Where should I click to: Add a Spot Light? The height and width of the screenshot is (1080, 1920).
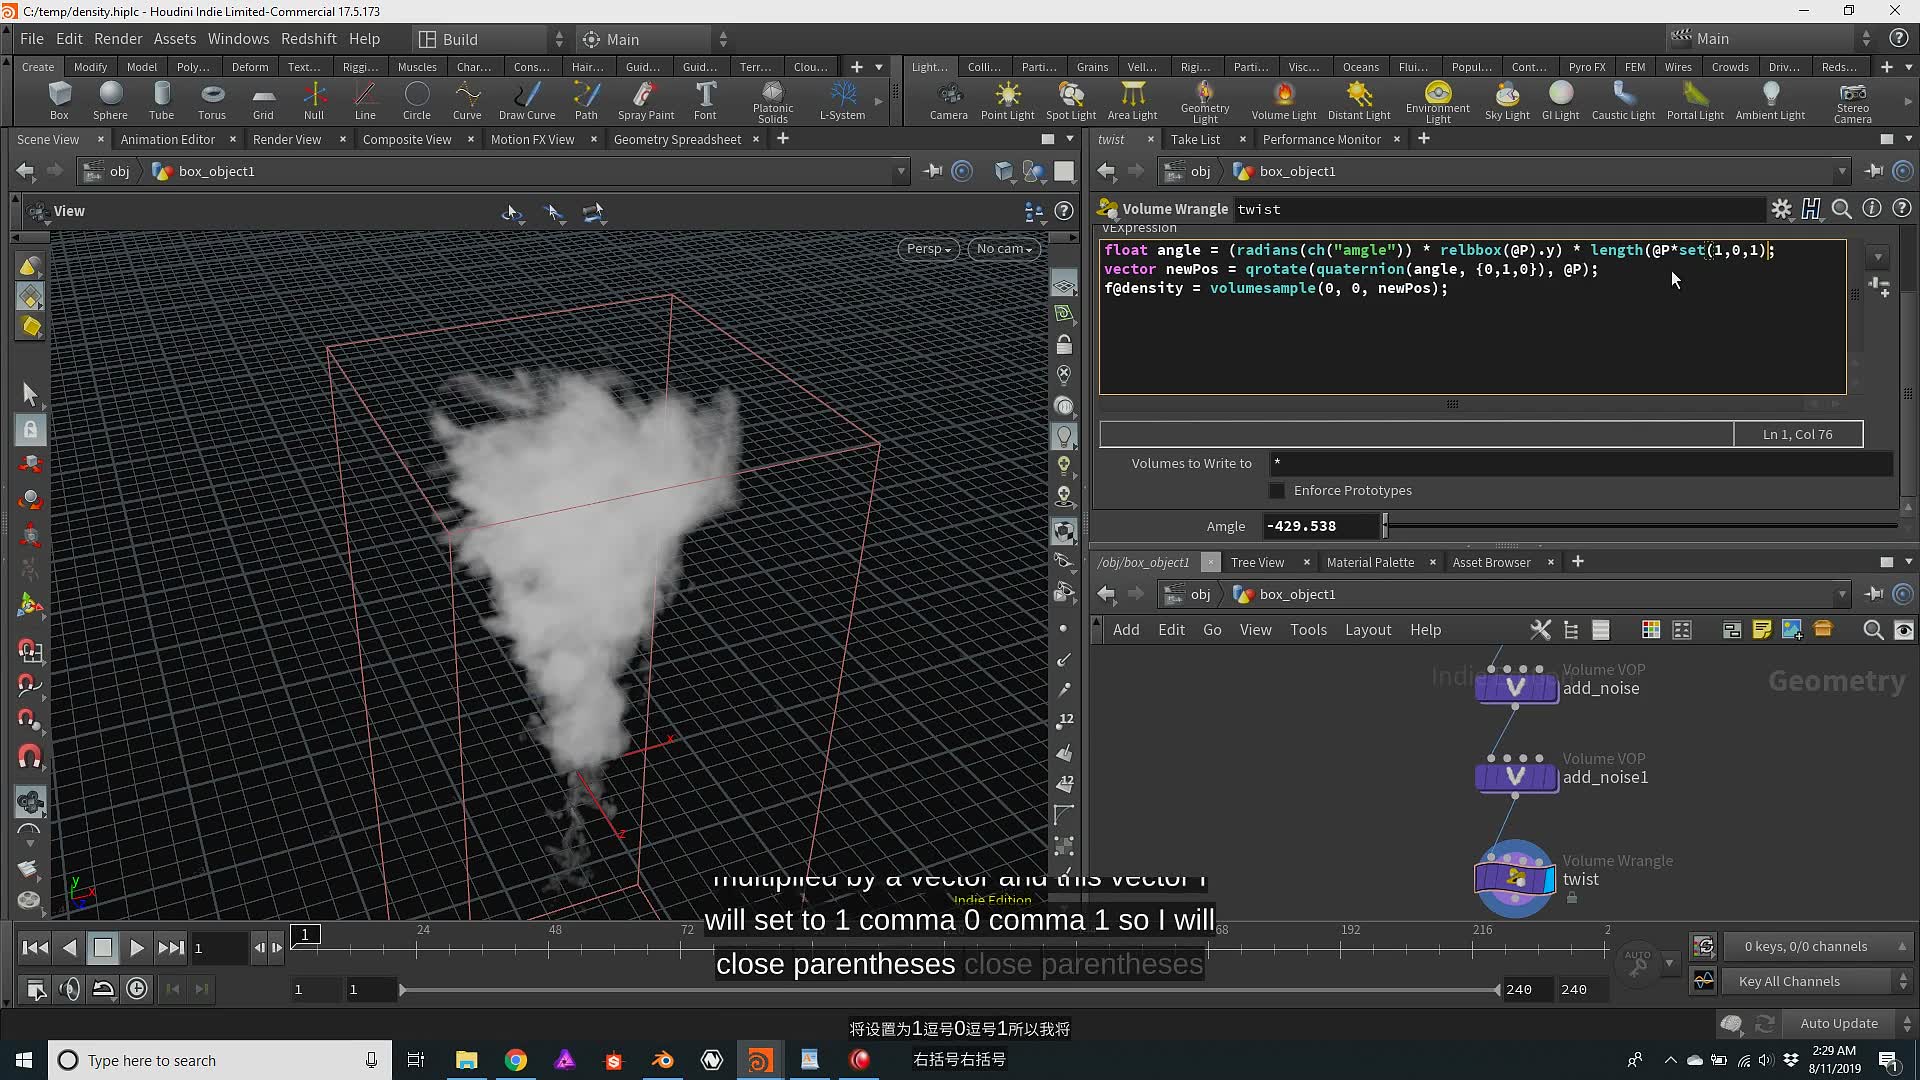click(1071, 101)
